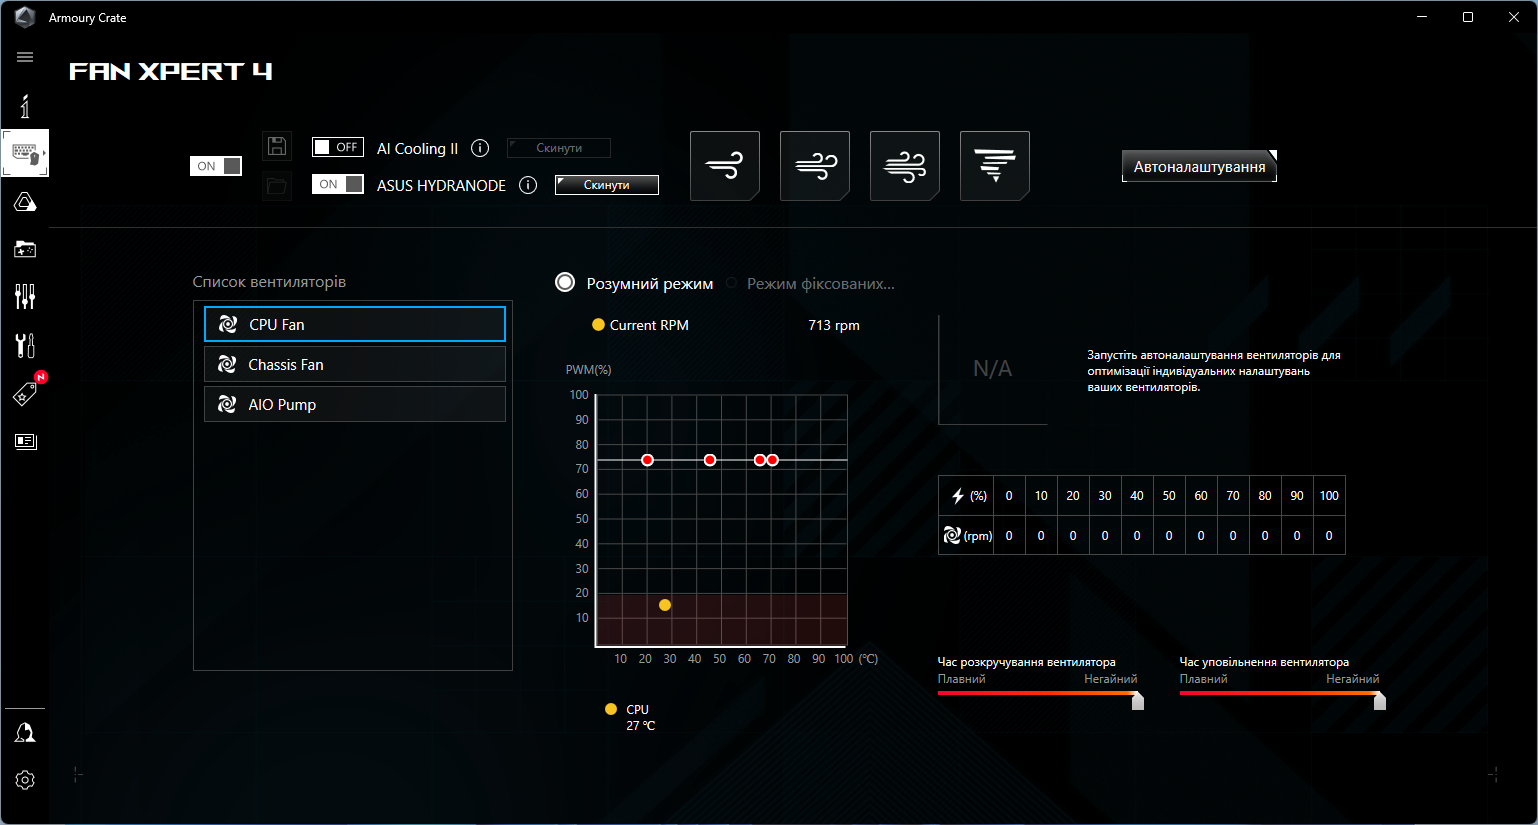The width and height of the screenshot is (1538, 825).
Task: Click the Час уповільнення вентилятора label
Action: 1264,662
